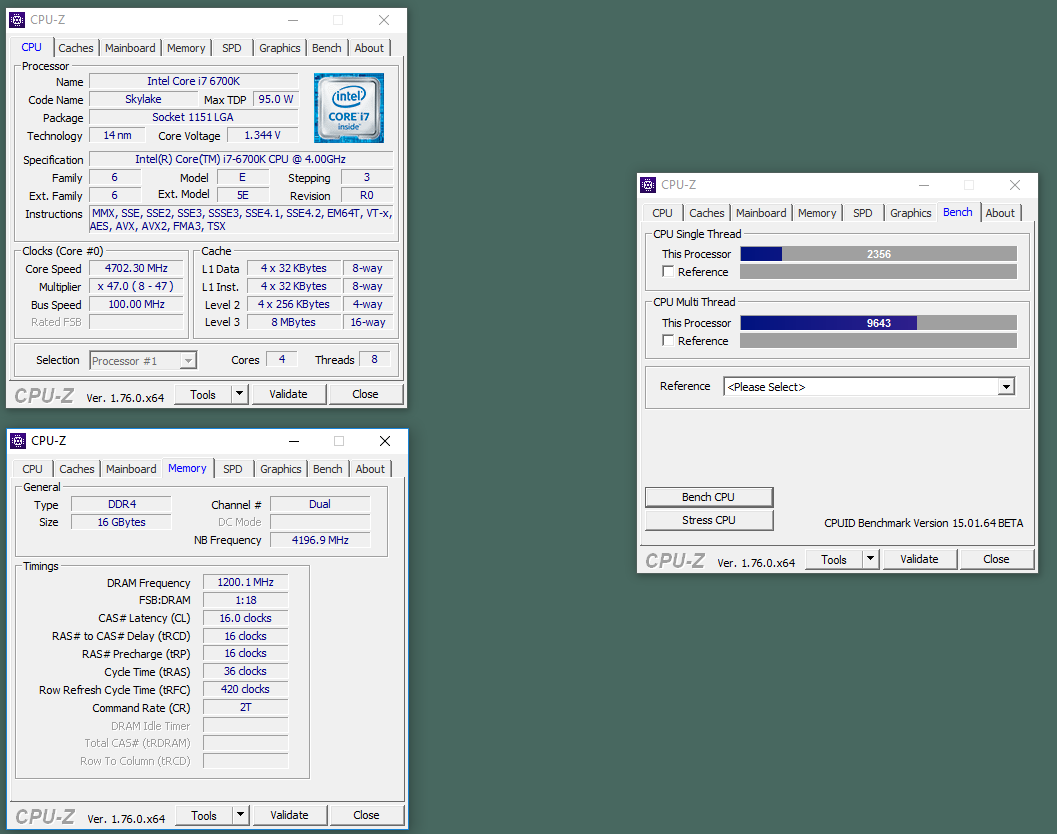Open Graphics tab in the benchmark window
The height and width of the screenshot is (834, 1057).
click(x=911, y=213)
